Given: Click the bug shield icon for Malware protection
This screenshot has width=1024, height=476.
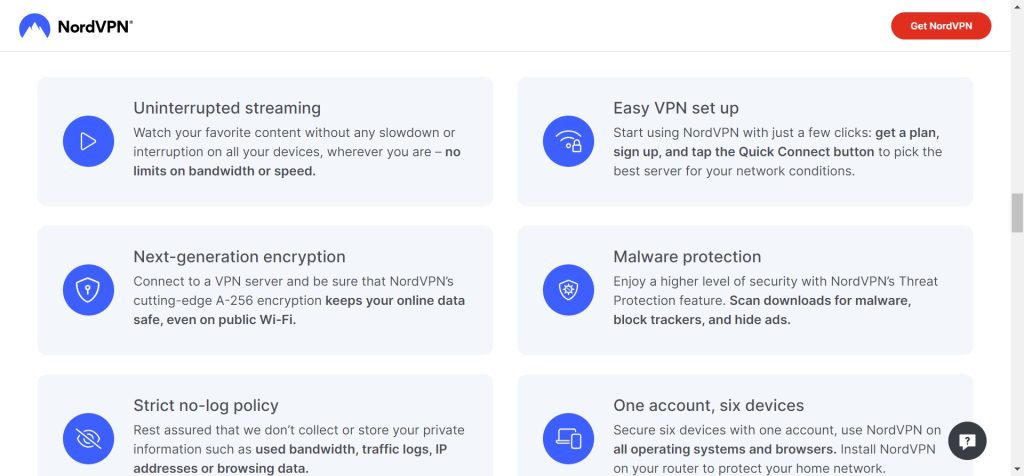Looking at the screenshot, I should 568,290.
